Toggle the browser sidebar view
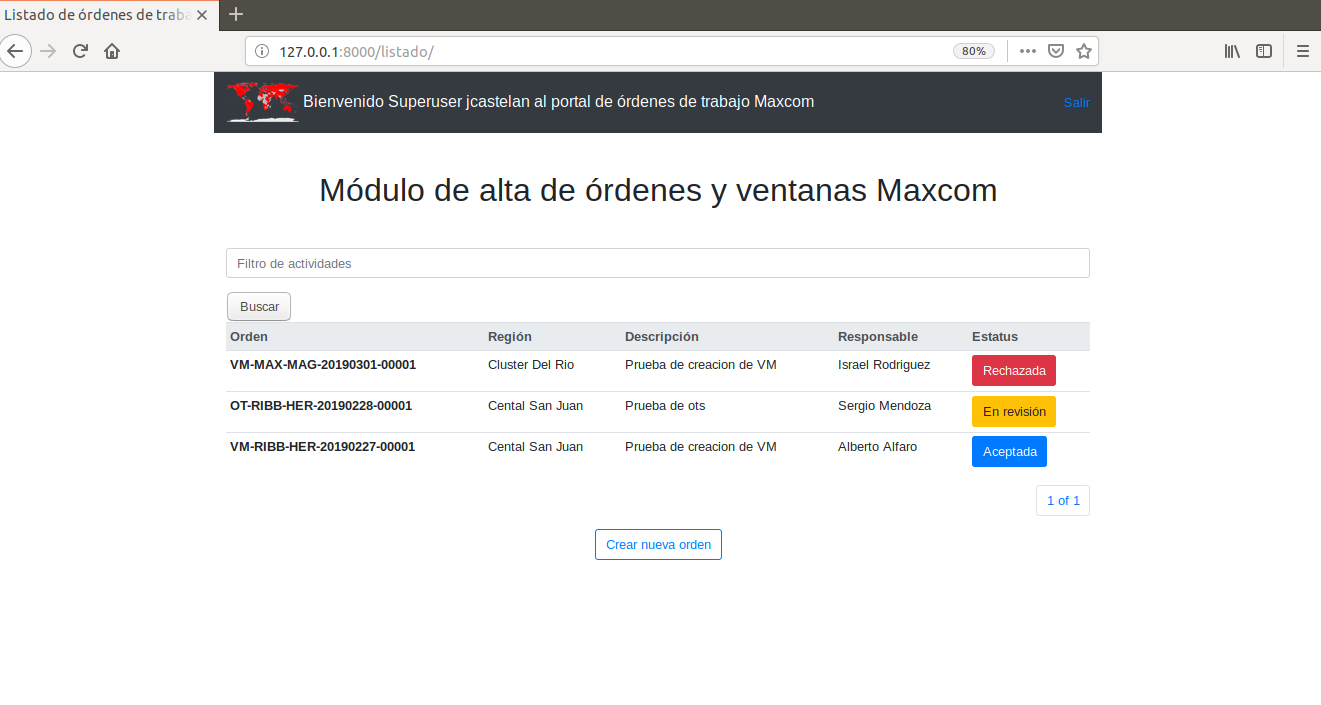Screen dimensions: 1321x705 click(1264, 51)
